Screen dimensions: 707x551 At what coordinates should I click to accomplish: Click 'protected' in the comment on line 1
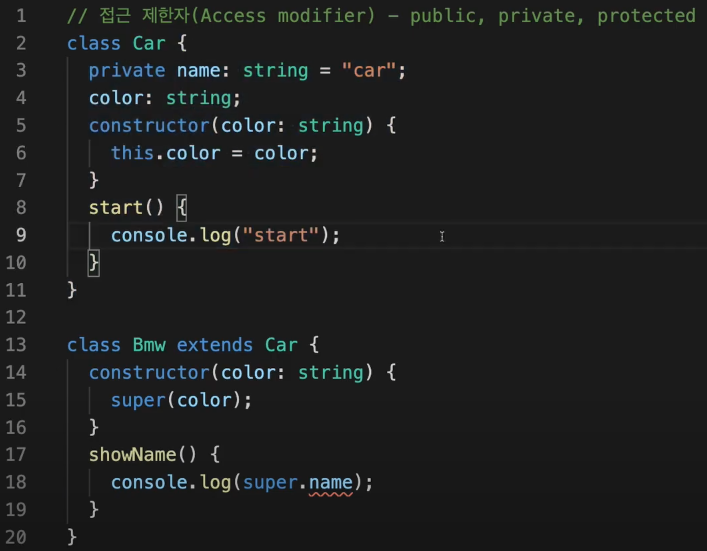(647, 16)
